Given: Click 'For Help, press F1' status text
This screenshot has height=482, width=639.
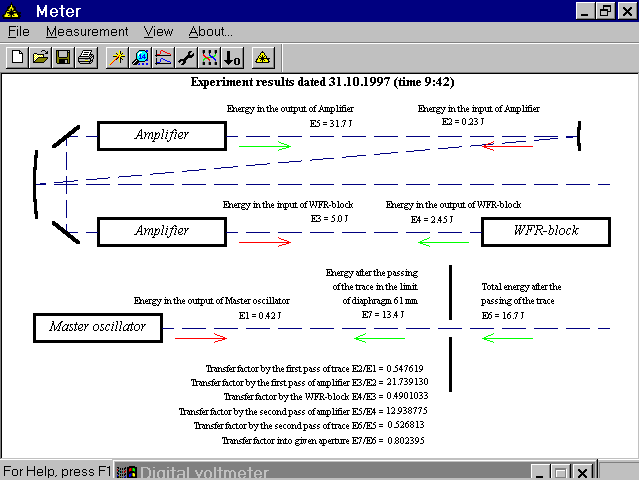Looking at the screenshot, I should 57,471.
